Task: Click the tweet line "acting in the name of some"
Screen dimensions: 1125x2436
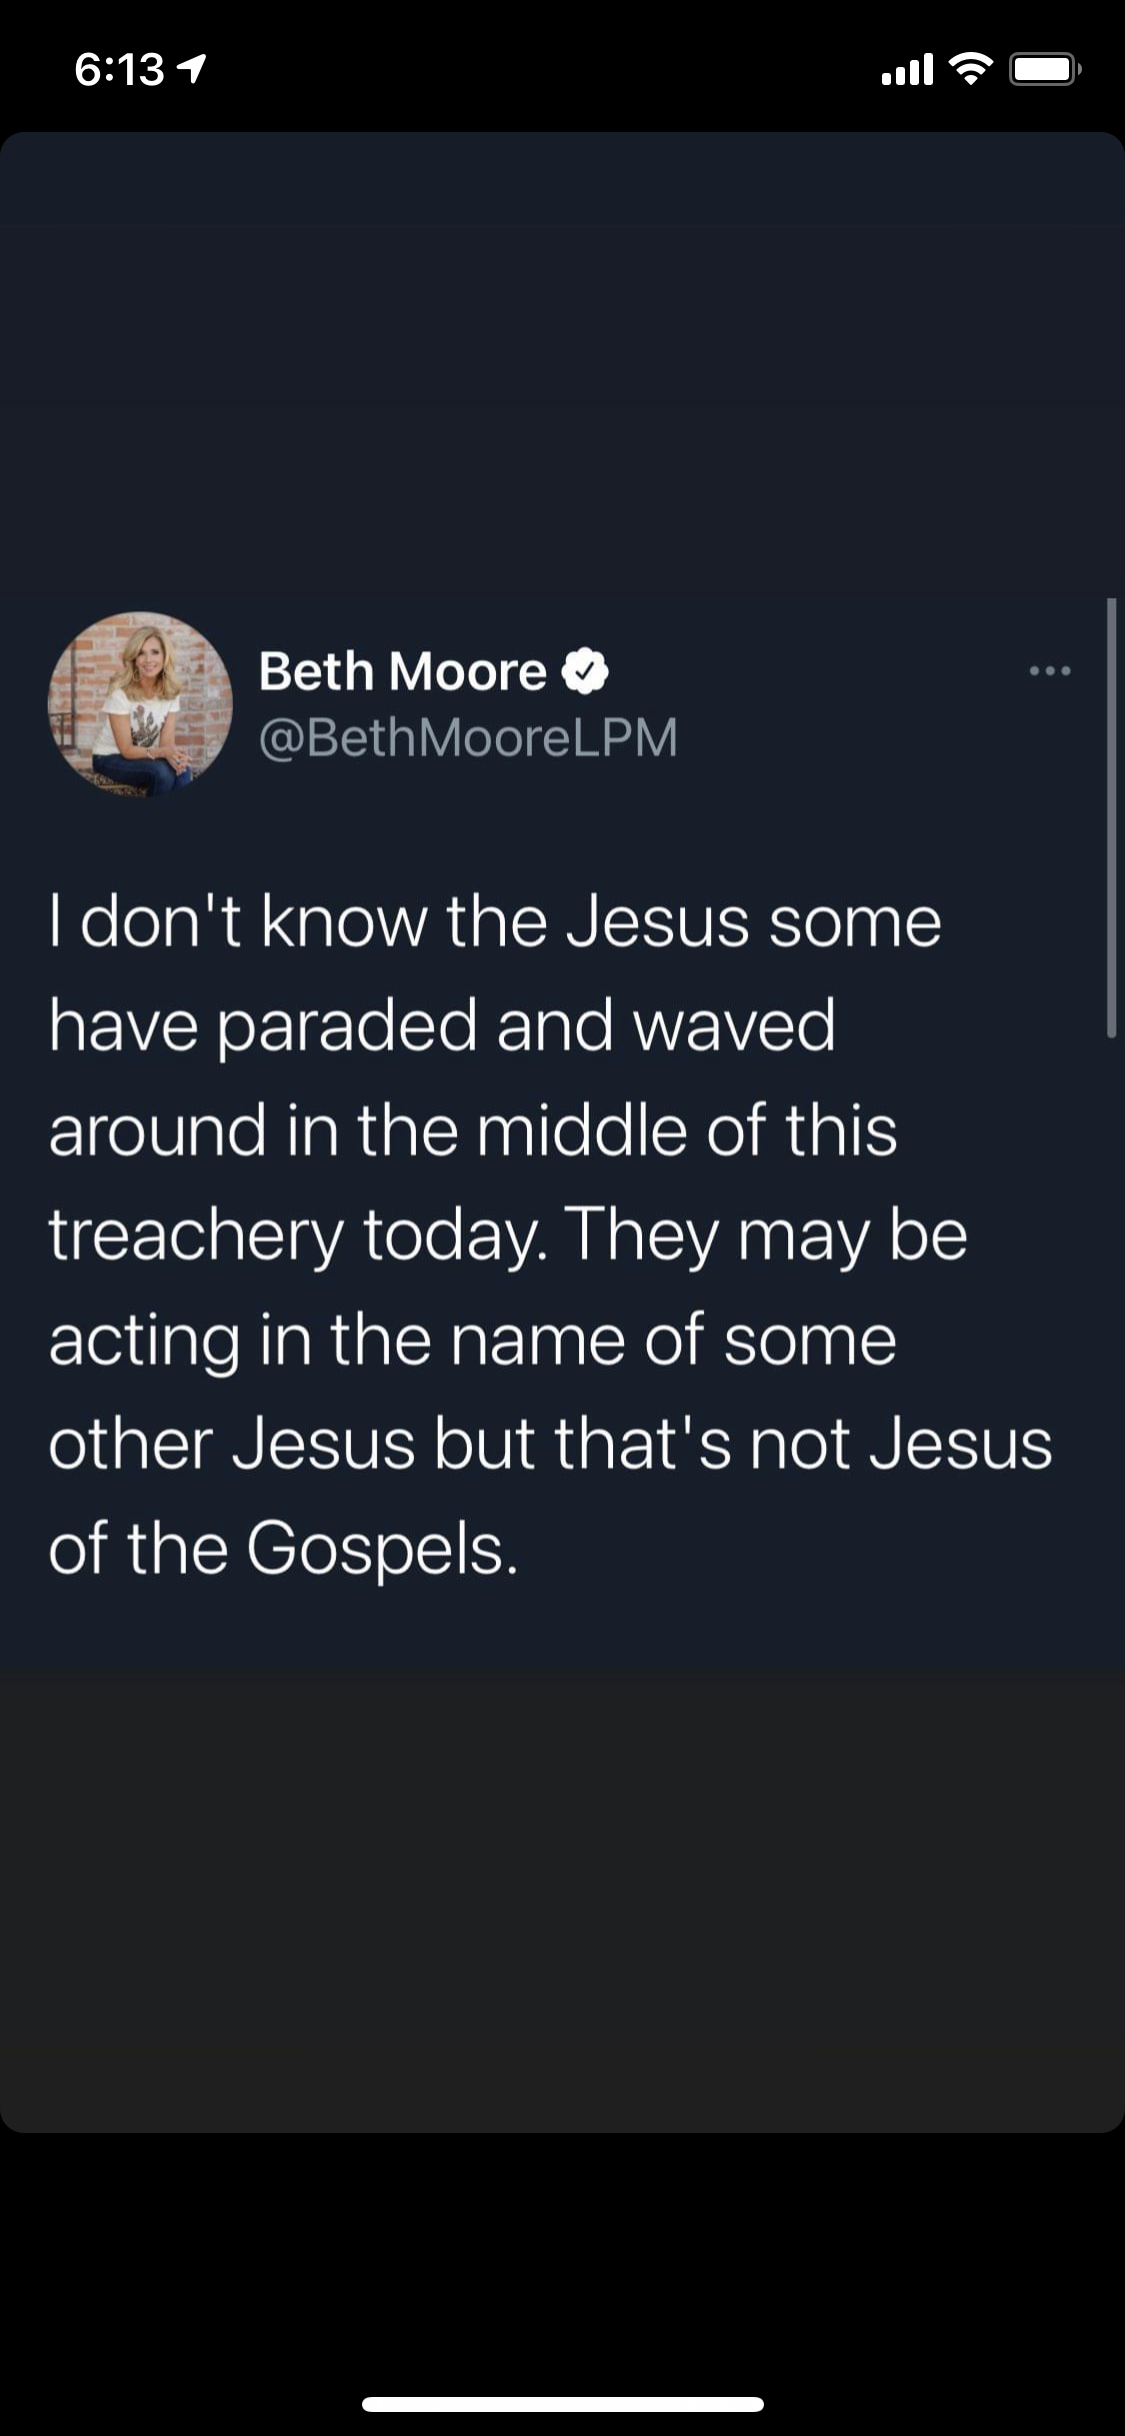Action: pyautogui.click(x=472, y=1340)
